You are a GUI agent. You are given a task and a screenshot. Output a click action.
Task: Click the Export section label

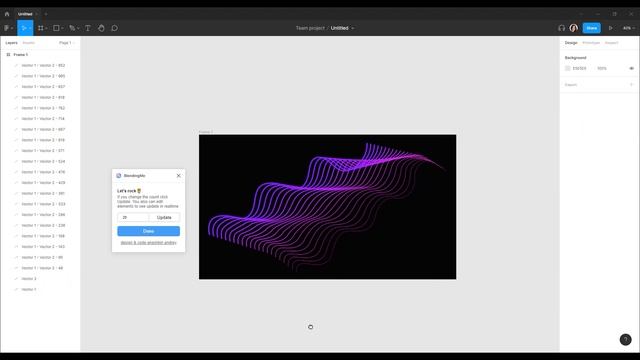coord(571,85)
